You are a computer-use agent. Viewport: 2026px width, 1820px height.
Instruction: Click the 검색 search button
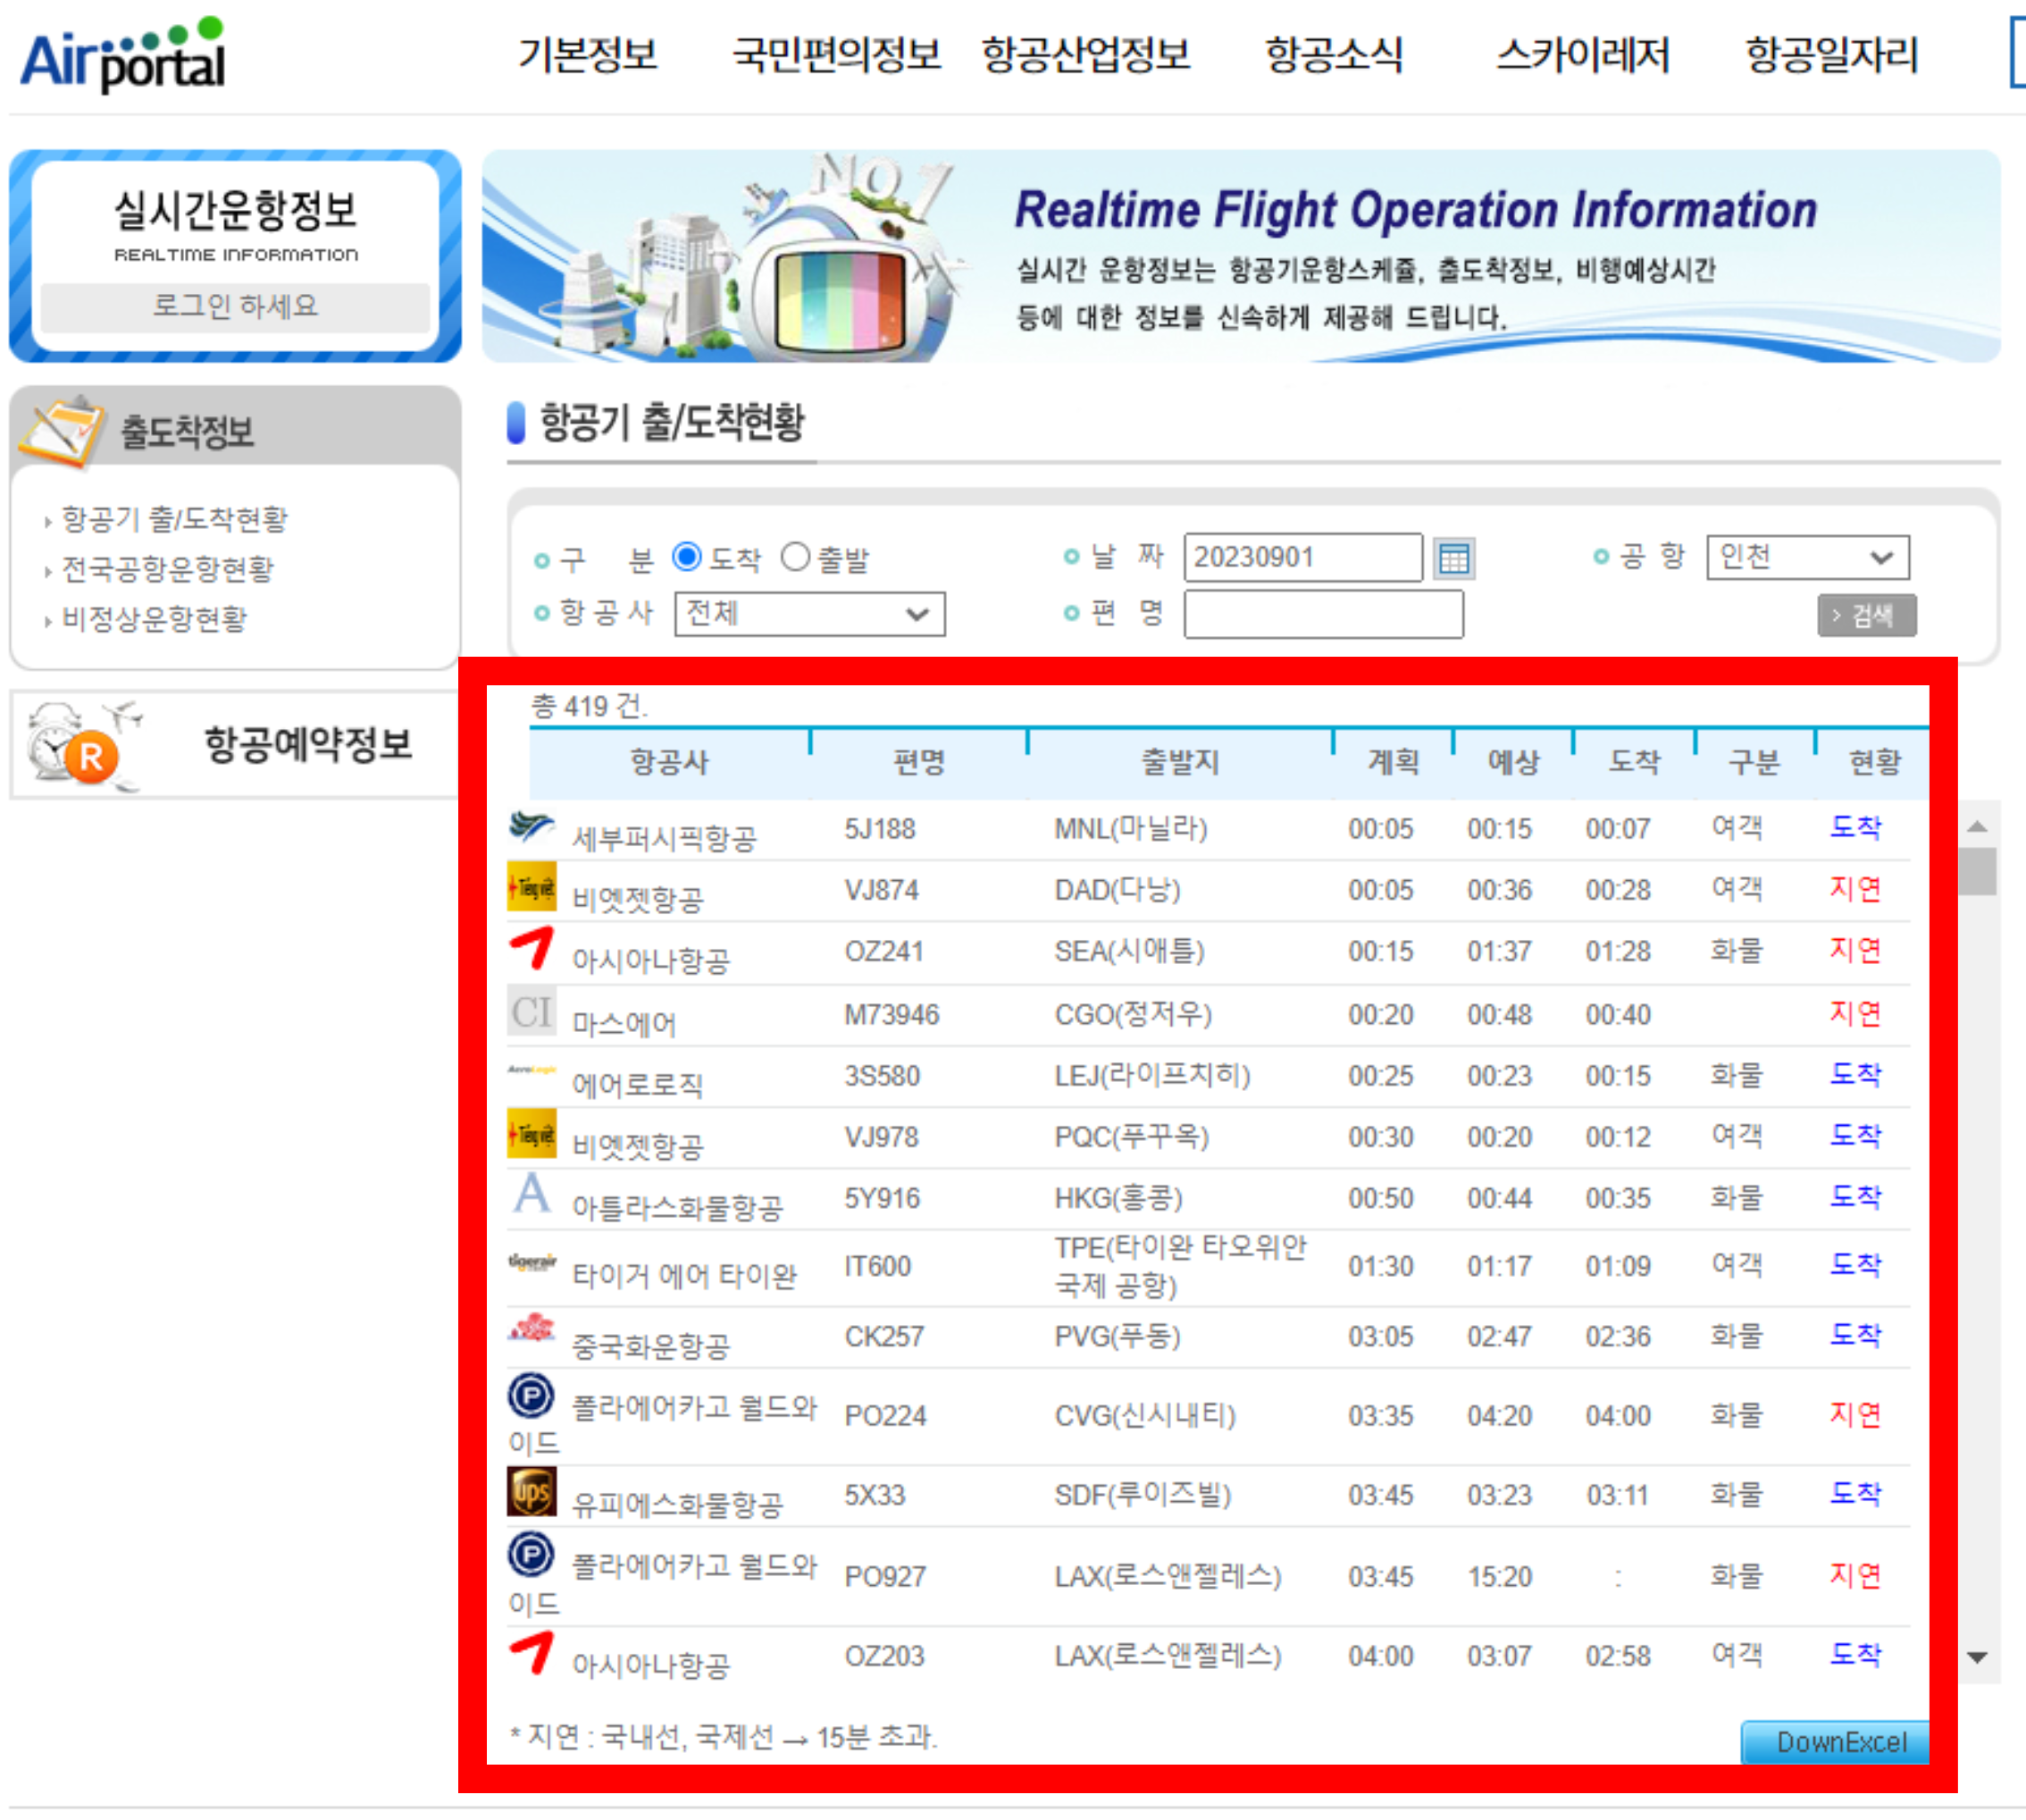click(x=1866, y=615)
